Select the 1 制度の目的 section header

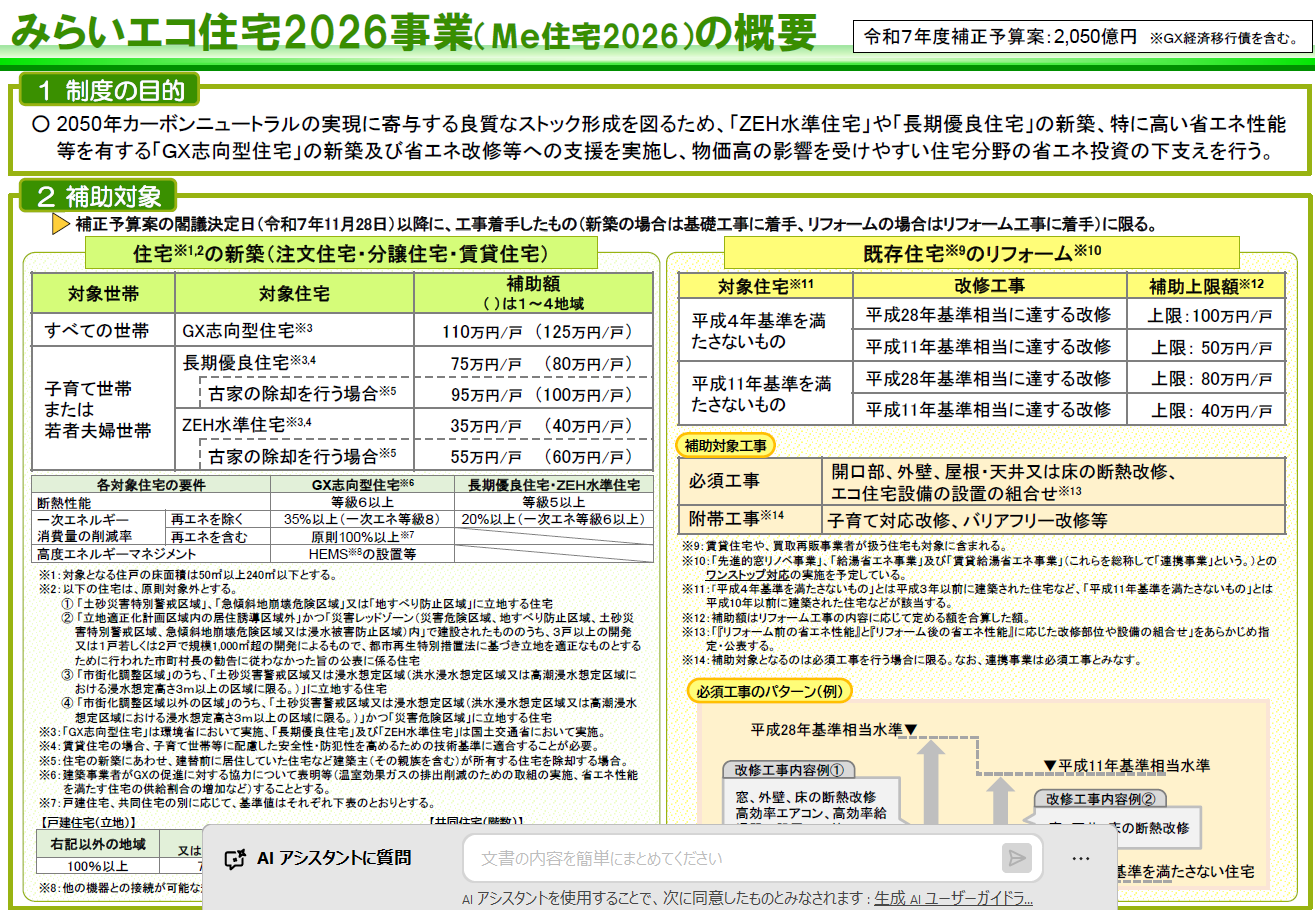pyautogui.click(x=111, y=91)
